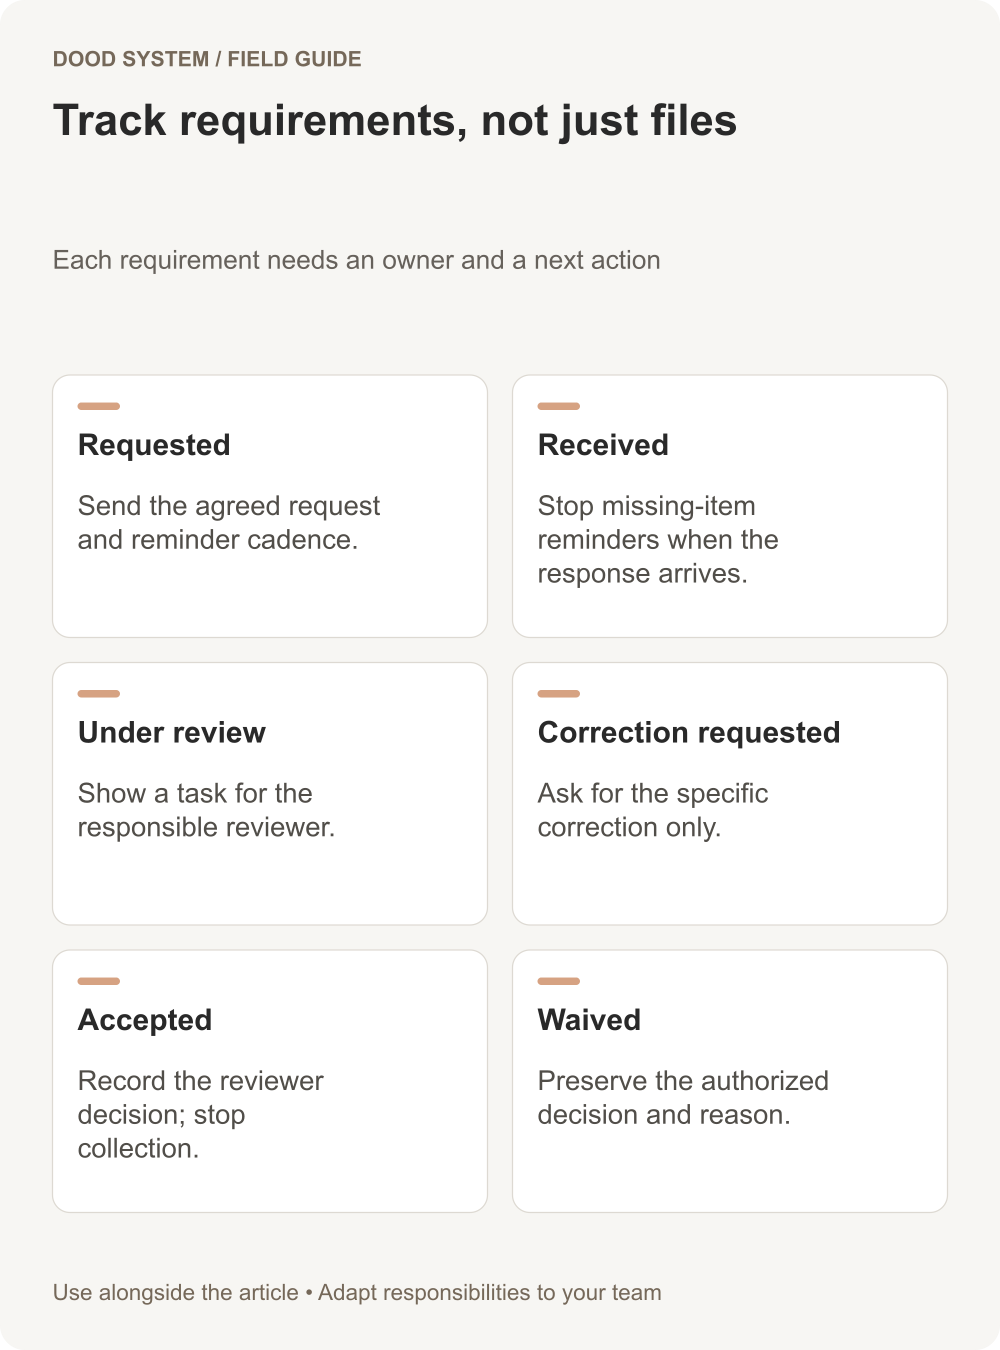The width and height of the screenshot is (1000, 1350).
Task: Click accent bar above Under review
Action: pyautogui.click(x=99, y=693)
